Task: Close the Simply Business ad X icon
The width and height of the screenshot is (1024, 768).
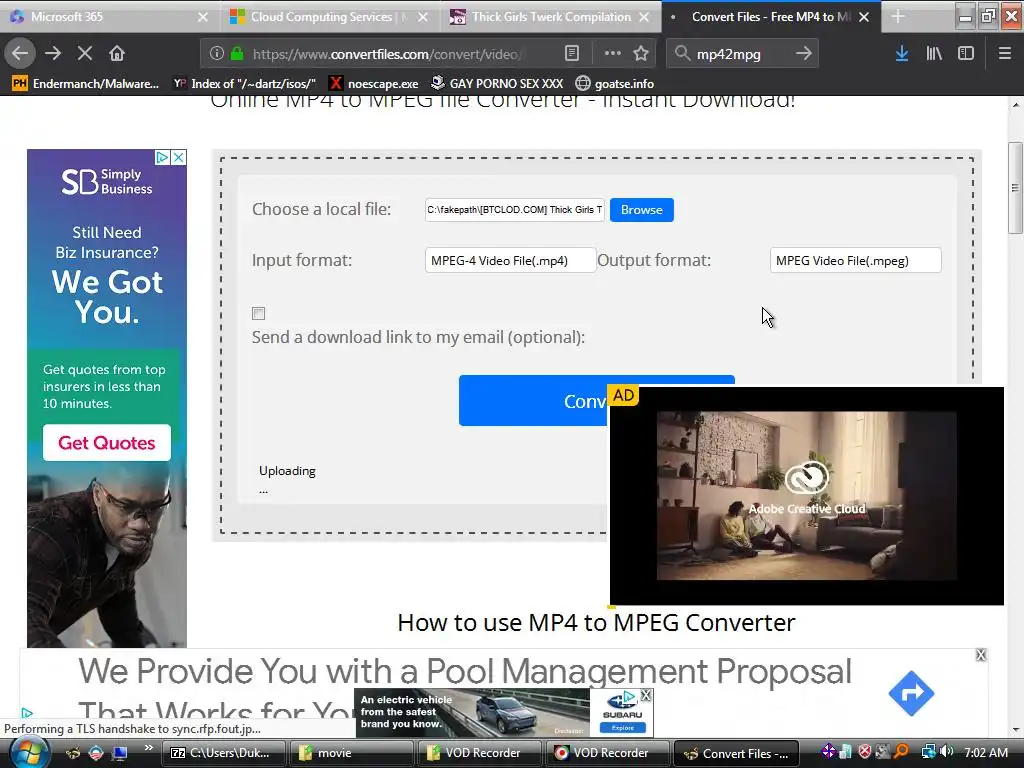Action: coord(178,157)
